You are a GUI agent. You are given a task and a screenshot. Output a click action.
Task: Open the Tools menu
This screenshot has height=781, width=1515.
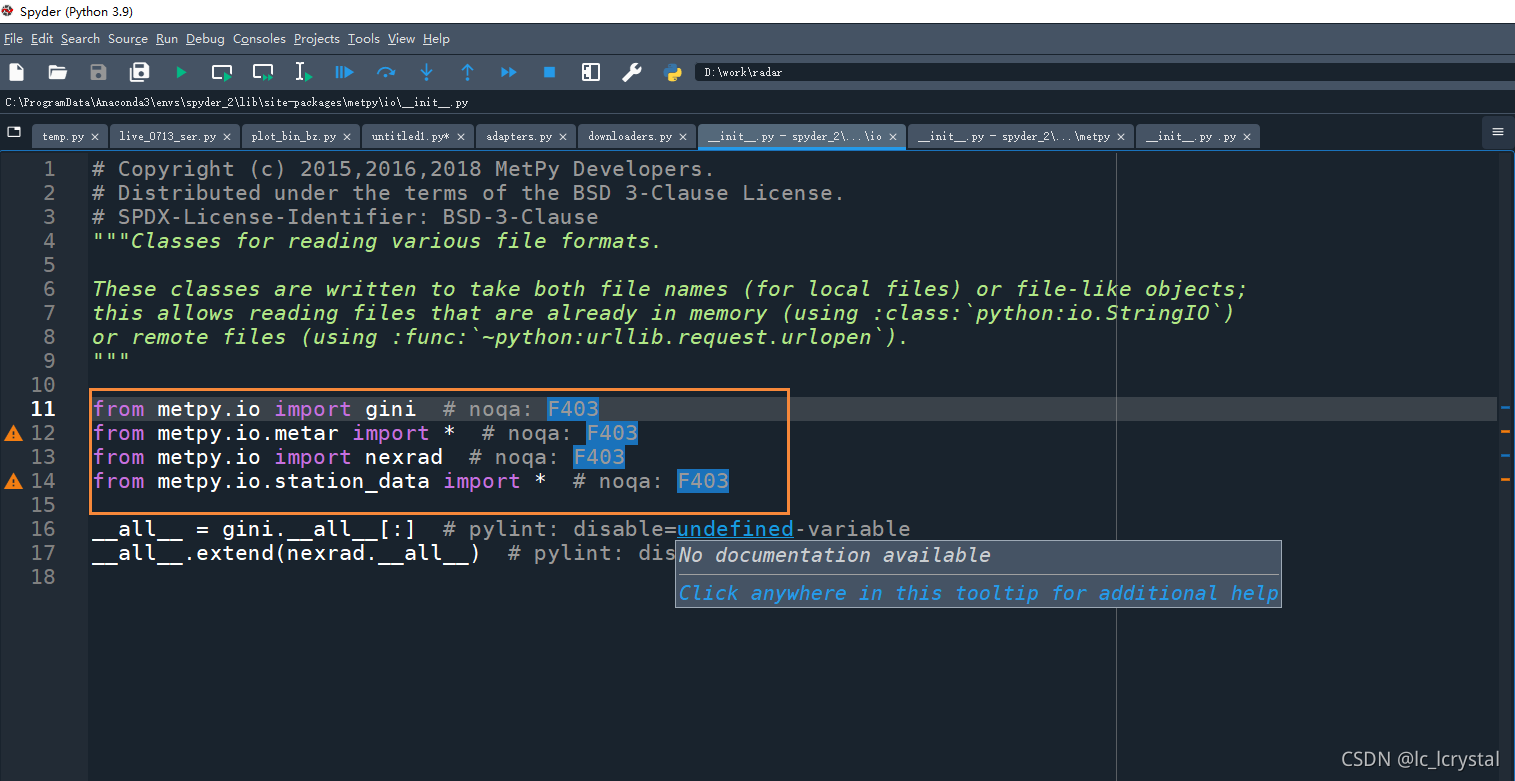tap(364, 39)
